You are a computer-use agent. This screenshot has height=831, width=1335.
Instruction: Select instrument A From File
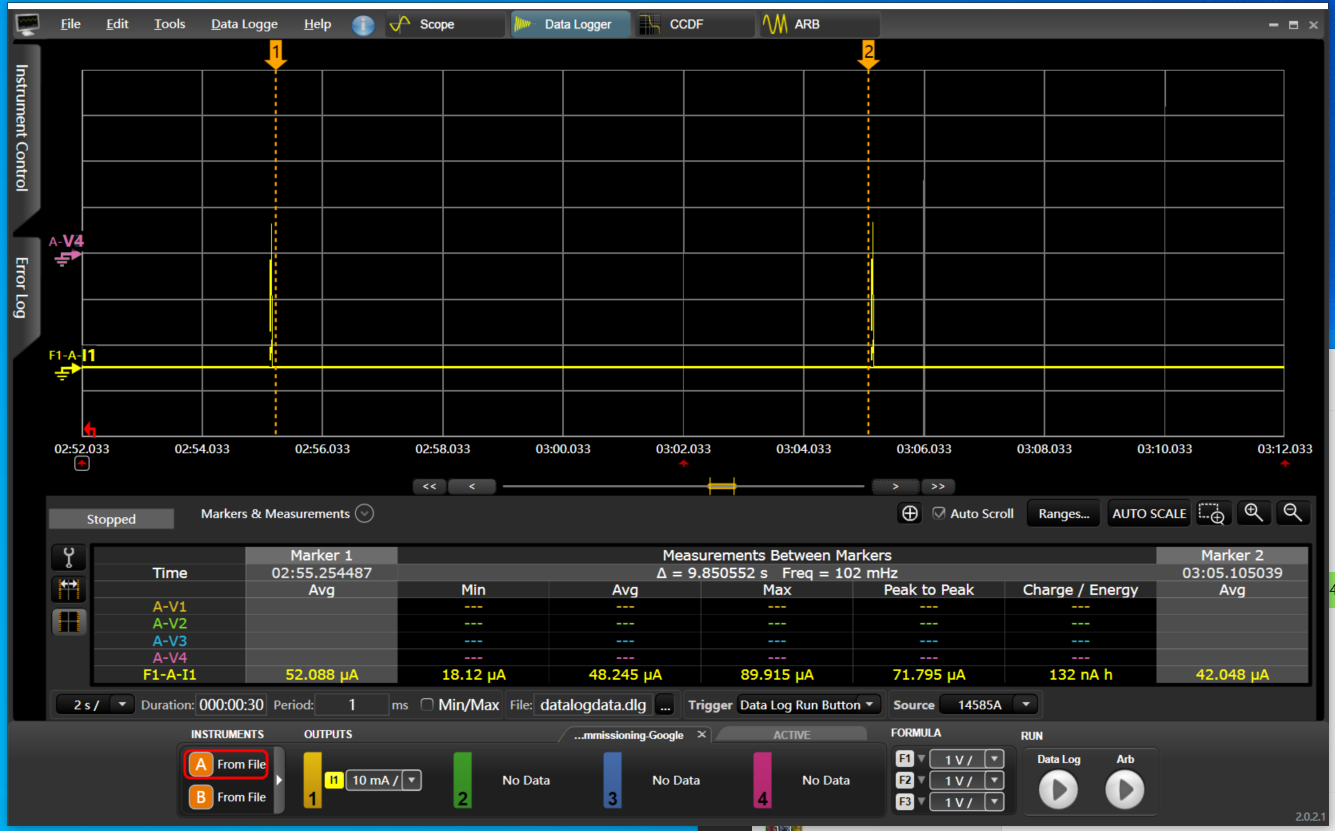click(227, 765)
